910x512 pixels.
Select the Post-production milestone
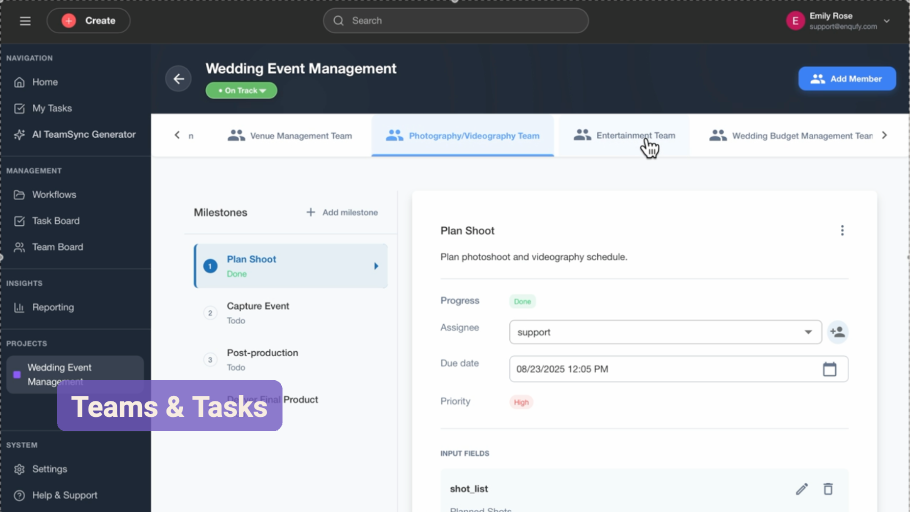291,359
